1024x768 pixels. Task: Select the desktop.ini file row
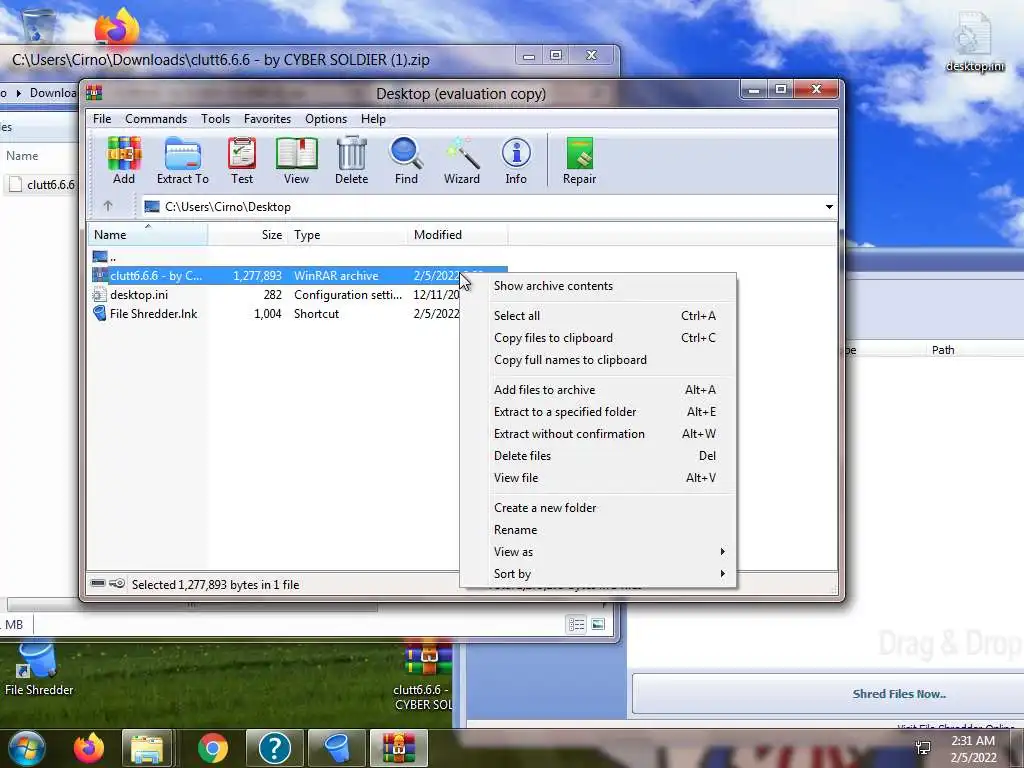click(x=275, y=295)
